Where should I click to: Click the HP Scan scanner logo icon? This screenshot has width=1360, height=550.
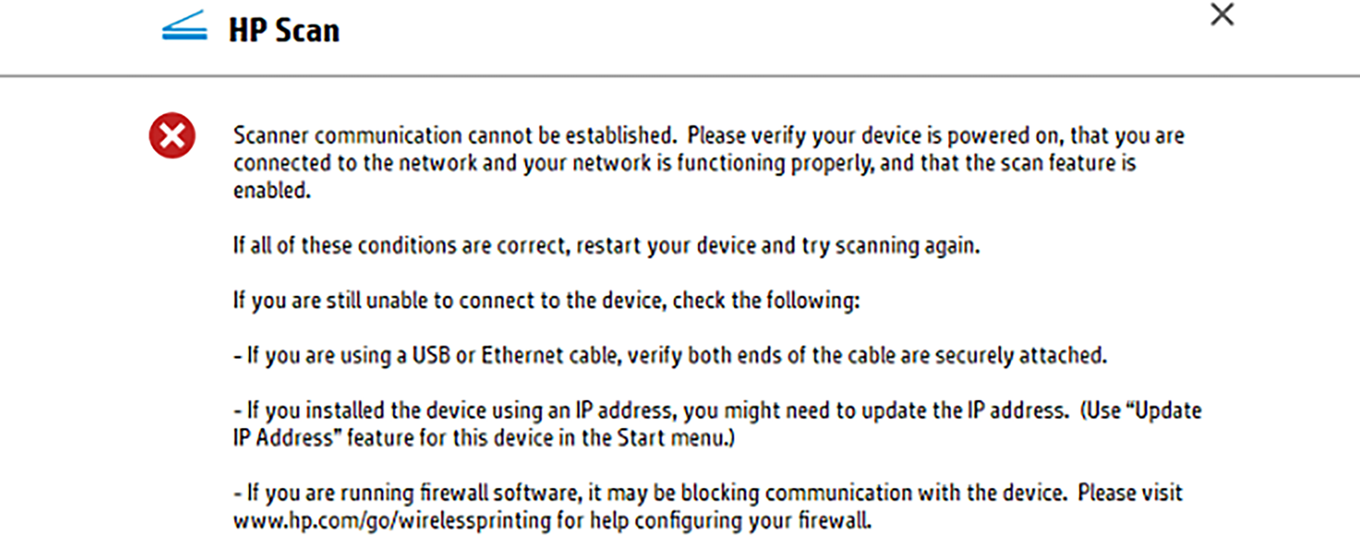click(184, 27)
